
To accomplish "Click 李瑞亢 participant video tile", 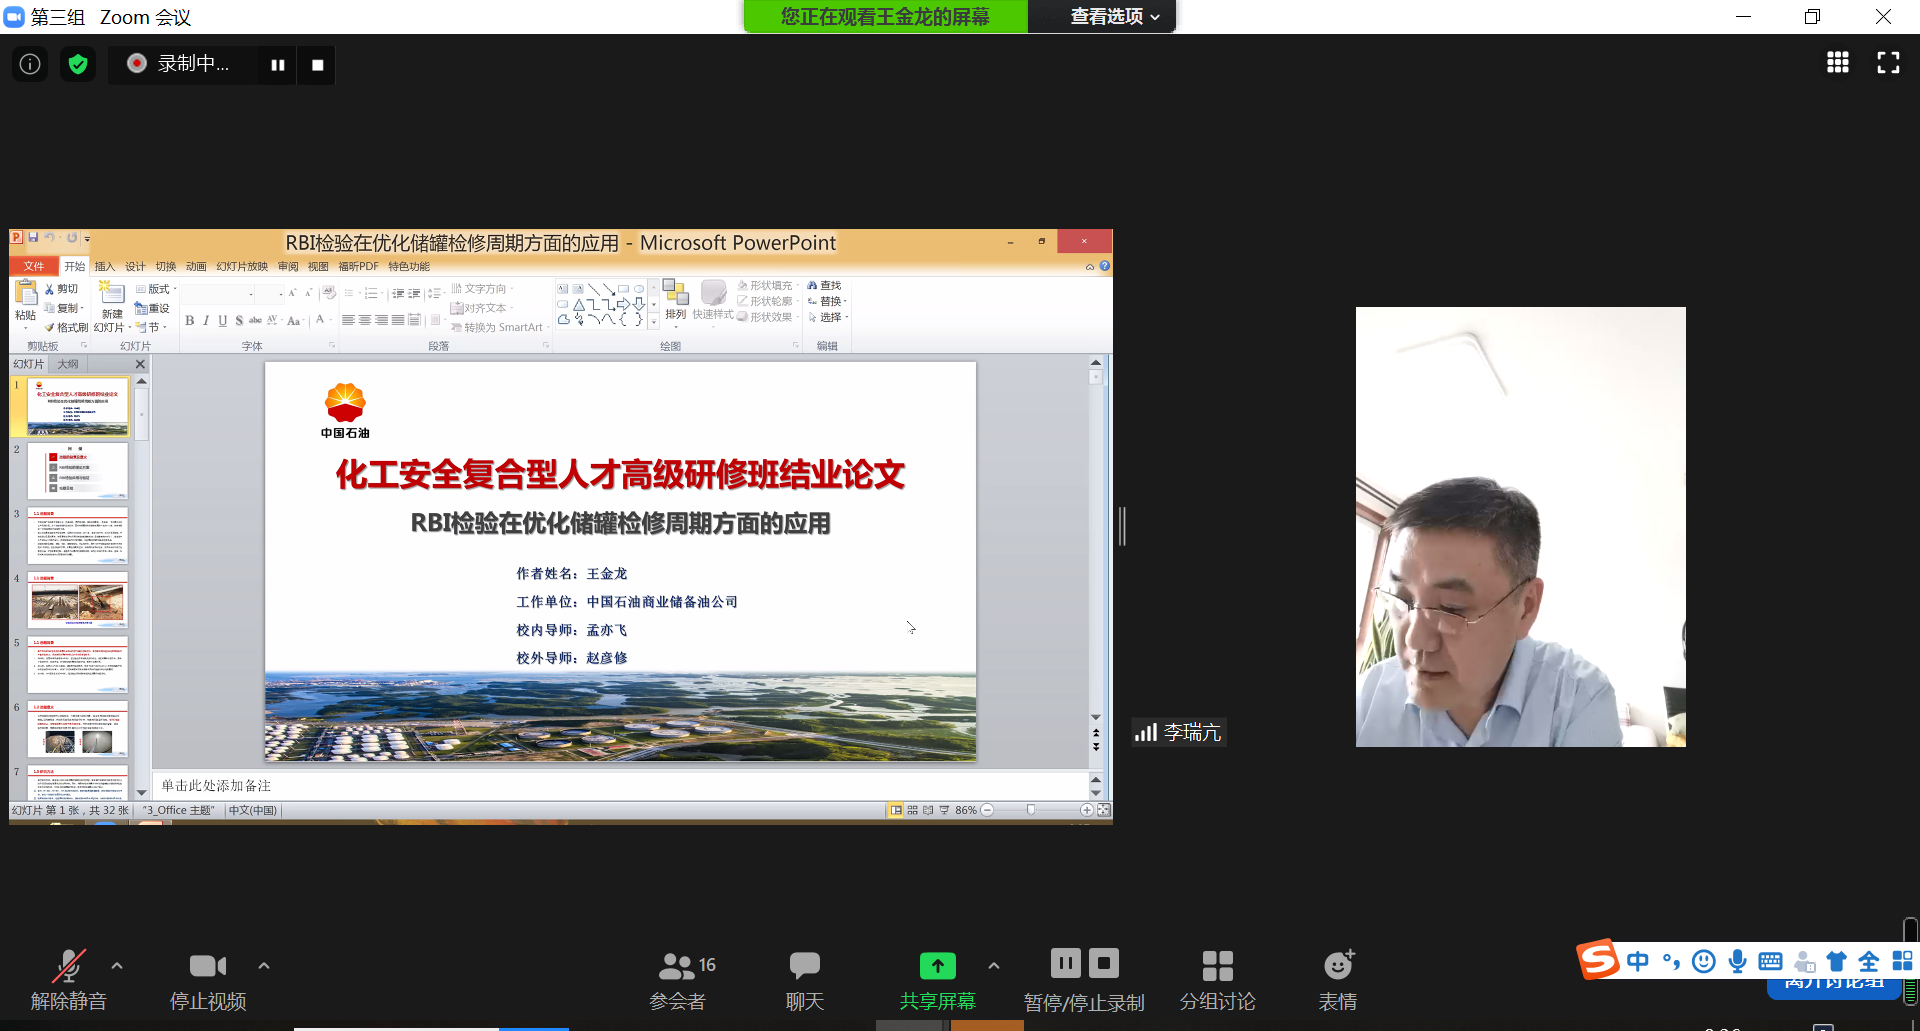I will (1520, 527).
